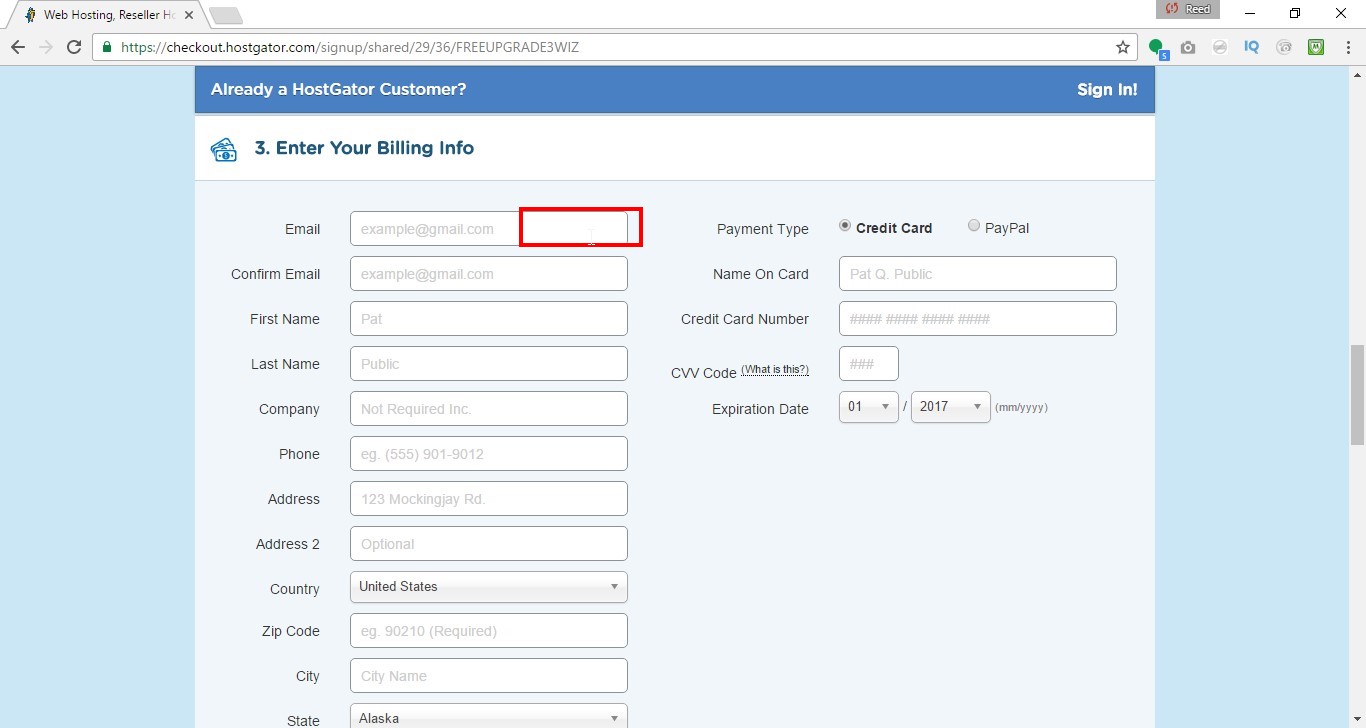Screen dimensions: 1366x728
Task: Click the Phone number field
Action: pyautogui.click(x=489, y=454)
